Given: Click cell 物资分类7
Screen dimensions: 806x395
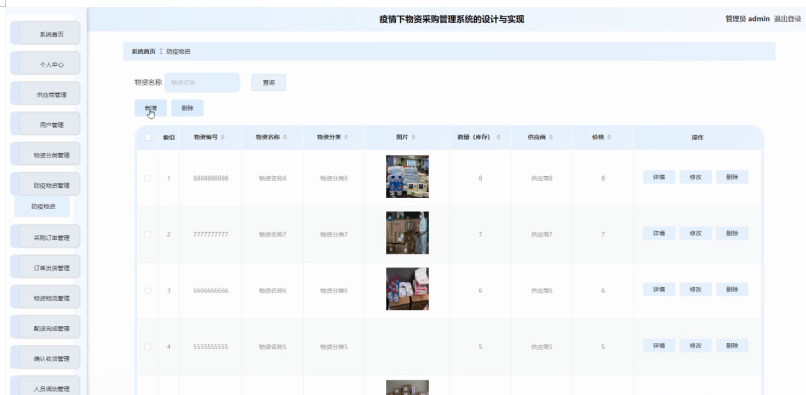Looking at the screenshot, I should pos(334,234).
